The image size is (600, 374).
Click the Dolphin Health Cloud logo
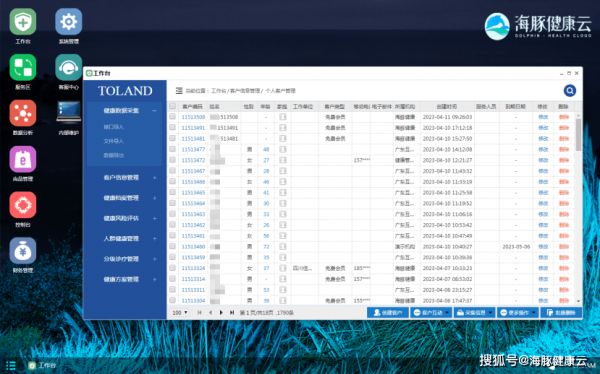point(538,26)
